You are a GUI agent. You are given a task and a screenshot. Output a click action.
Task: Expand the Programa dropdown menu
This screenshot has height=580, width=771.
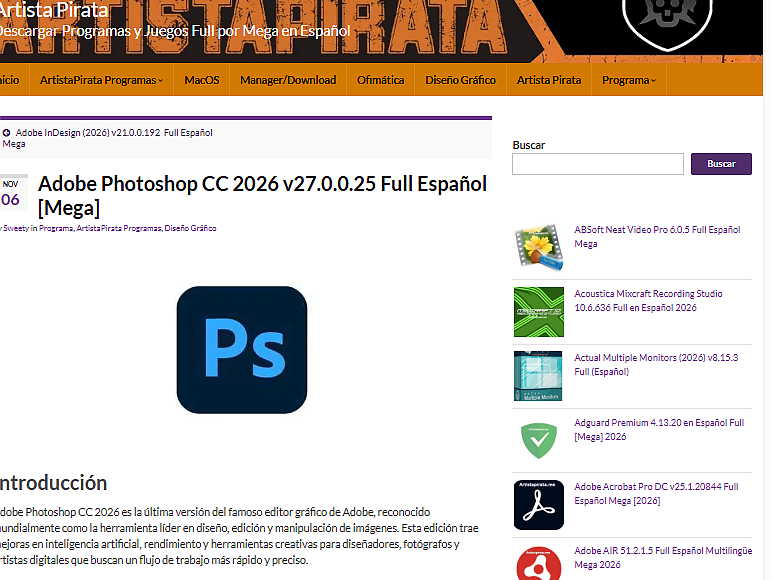point(629,80)
